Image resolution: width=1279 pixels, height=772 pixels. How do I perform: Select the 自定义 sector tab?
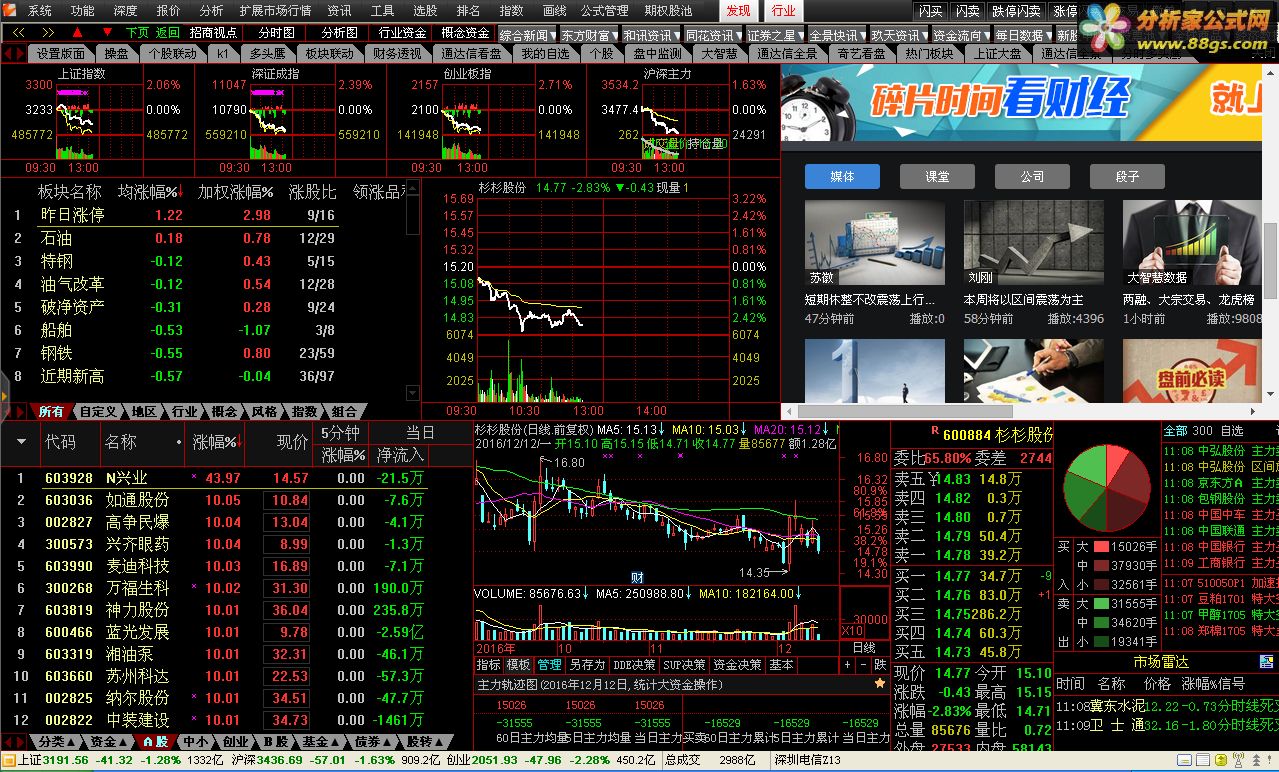click(98, 411)
